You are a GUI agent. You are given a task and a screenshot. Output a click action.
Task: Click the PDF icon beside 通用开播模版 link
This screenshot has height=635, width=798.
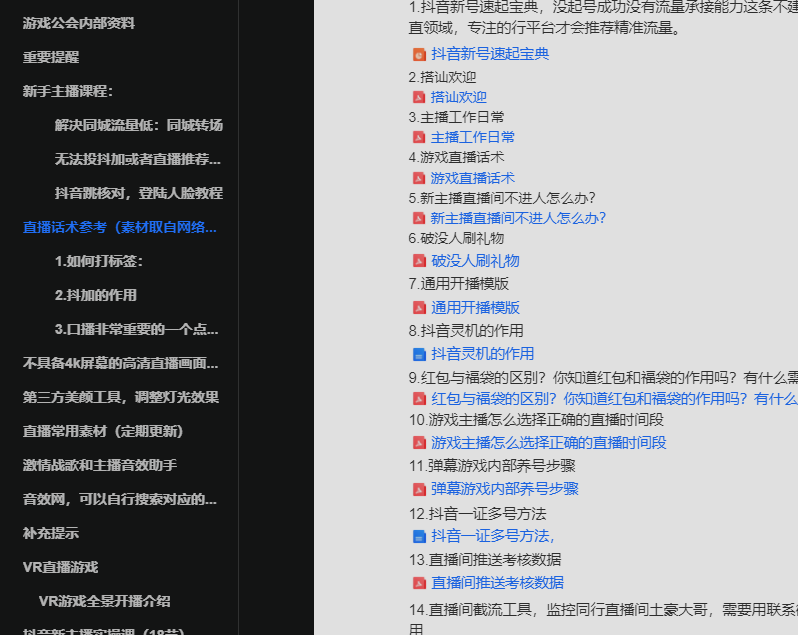pos(419,308)
